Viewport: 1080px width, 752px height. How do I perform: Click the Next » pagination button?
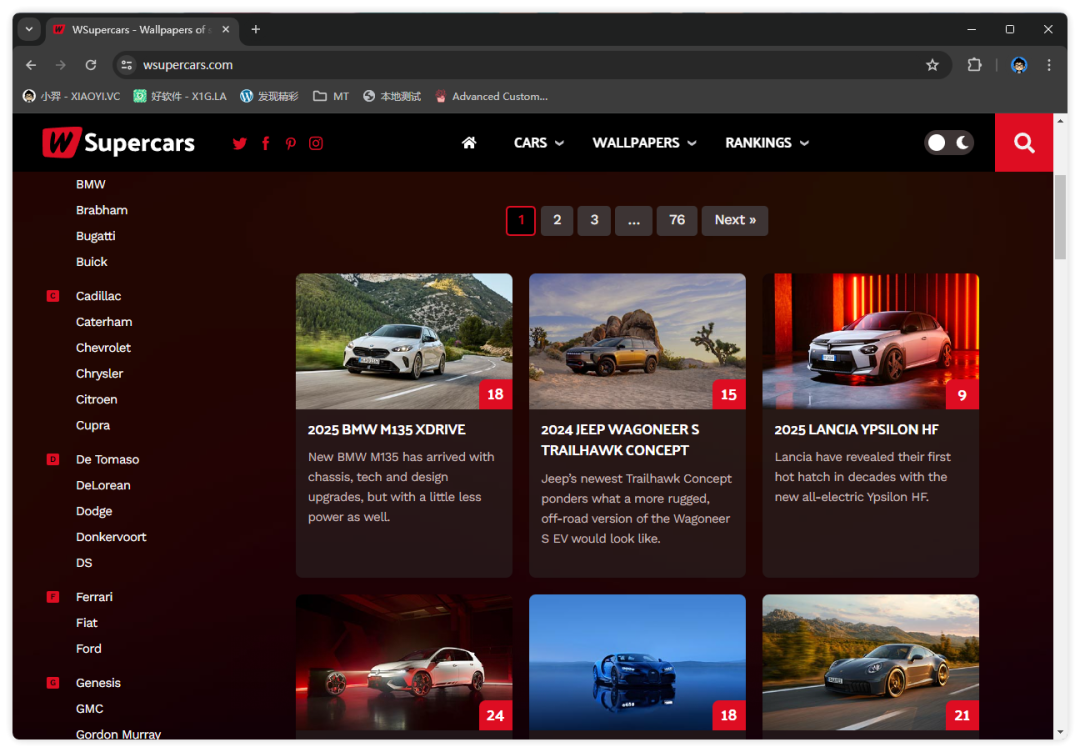click(735, 220)
